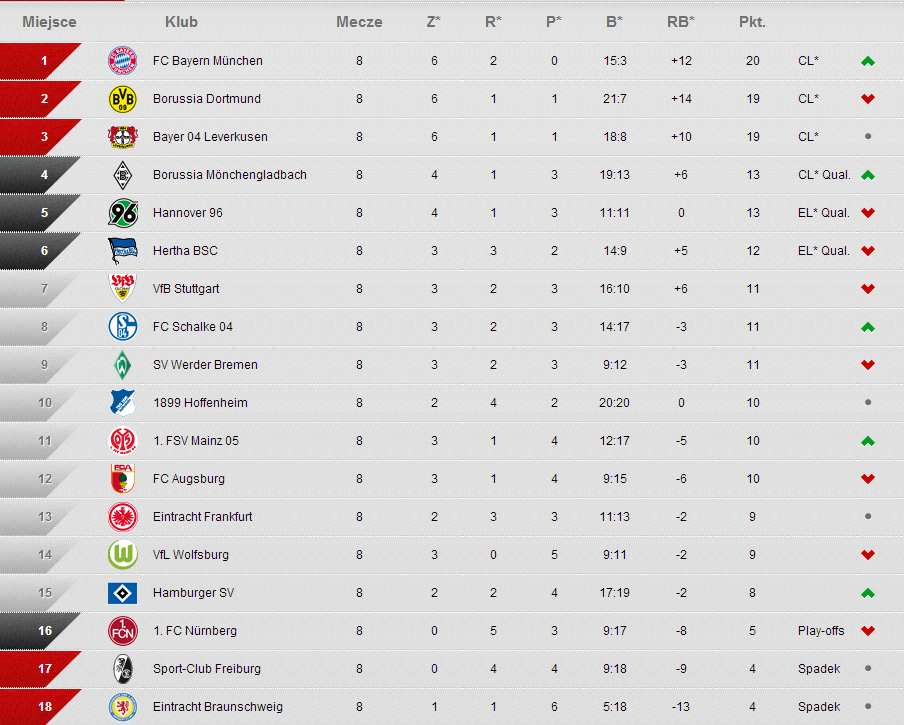Click the Hannover 96 logo
Viewport: 904px width, 725px height.
(123, 213)
